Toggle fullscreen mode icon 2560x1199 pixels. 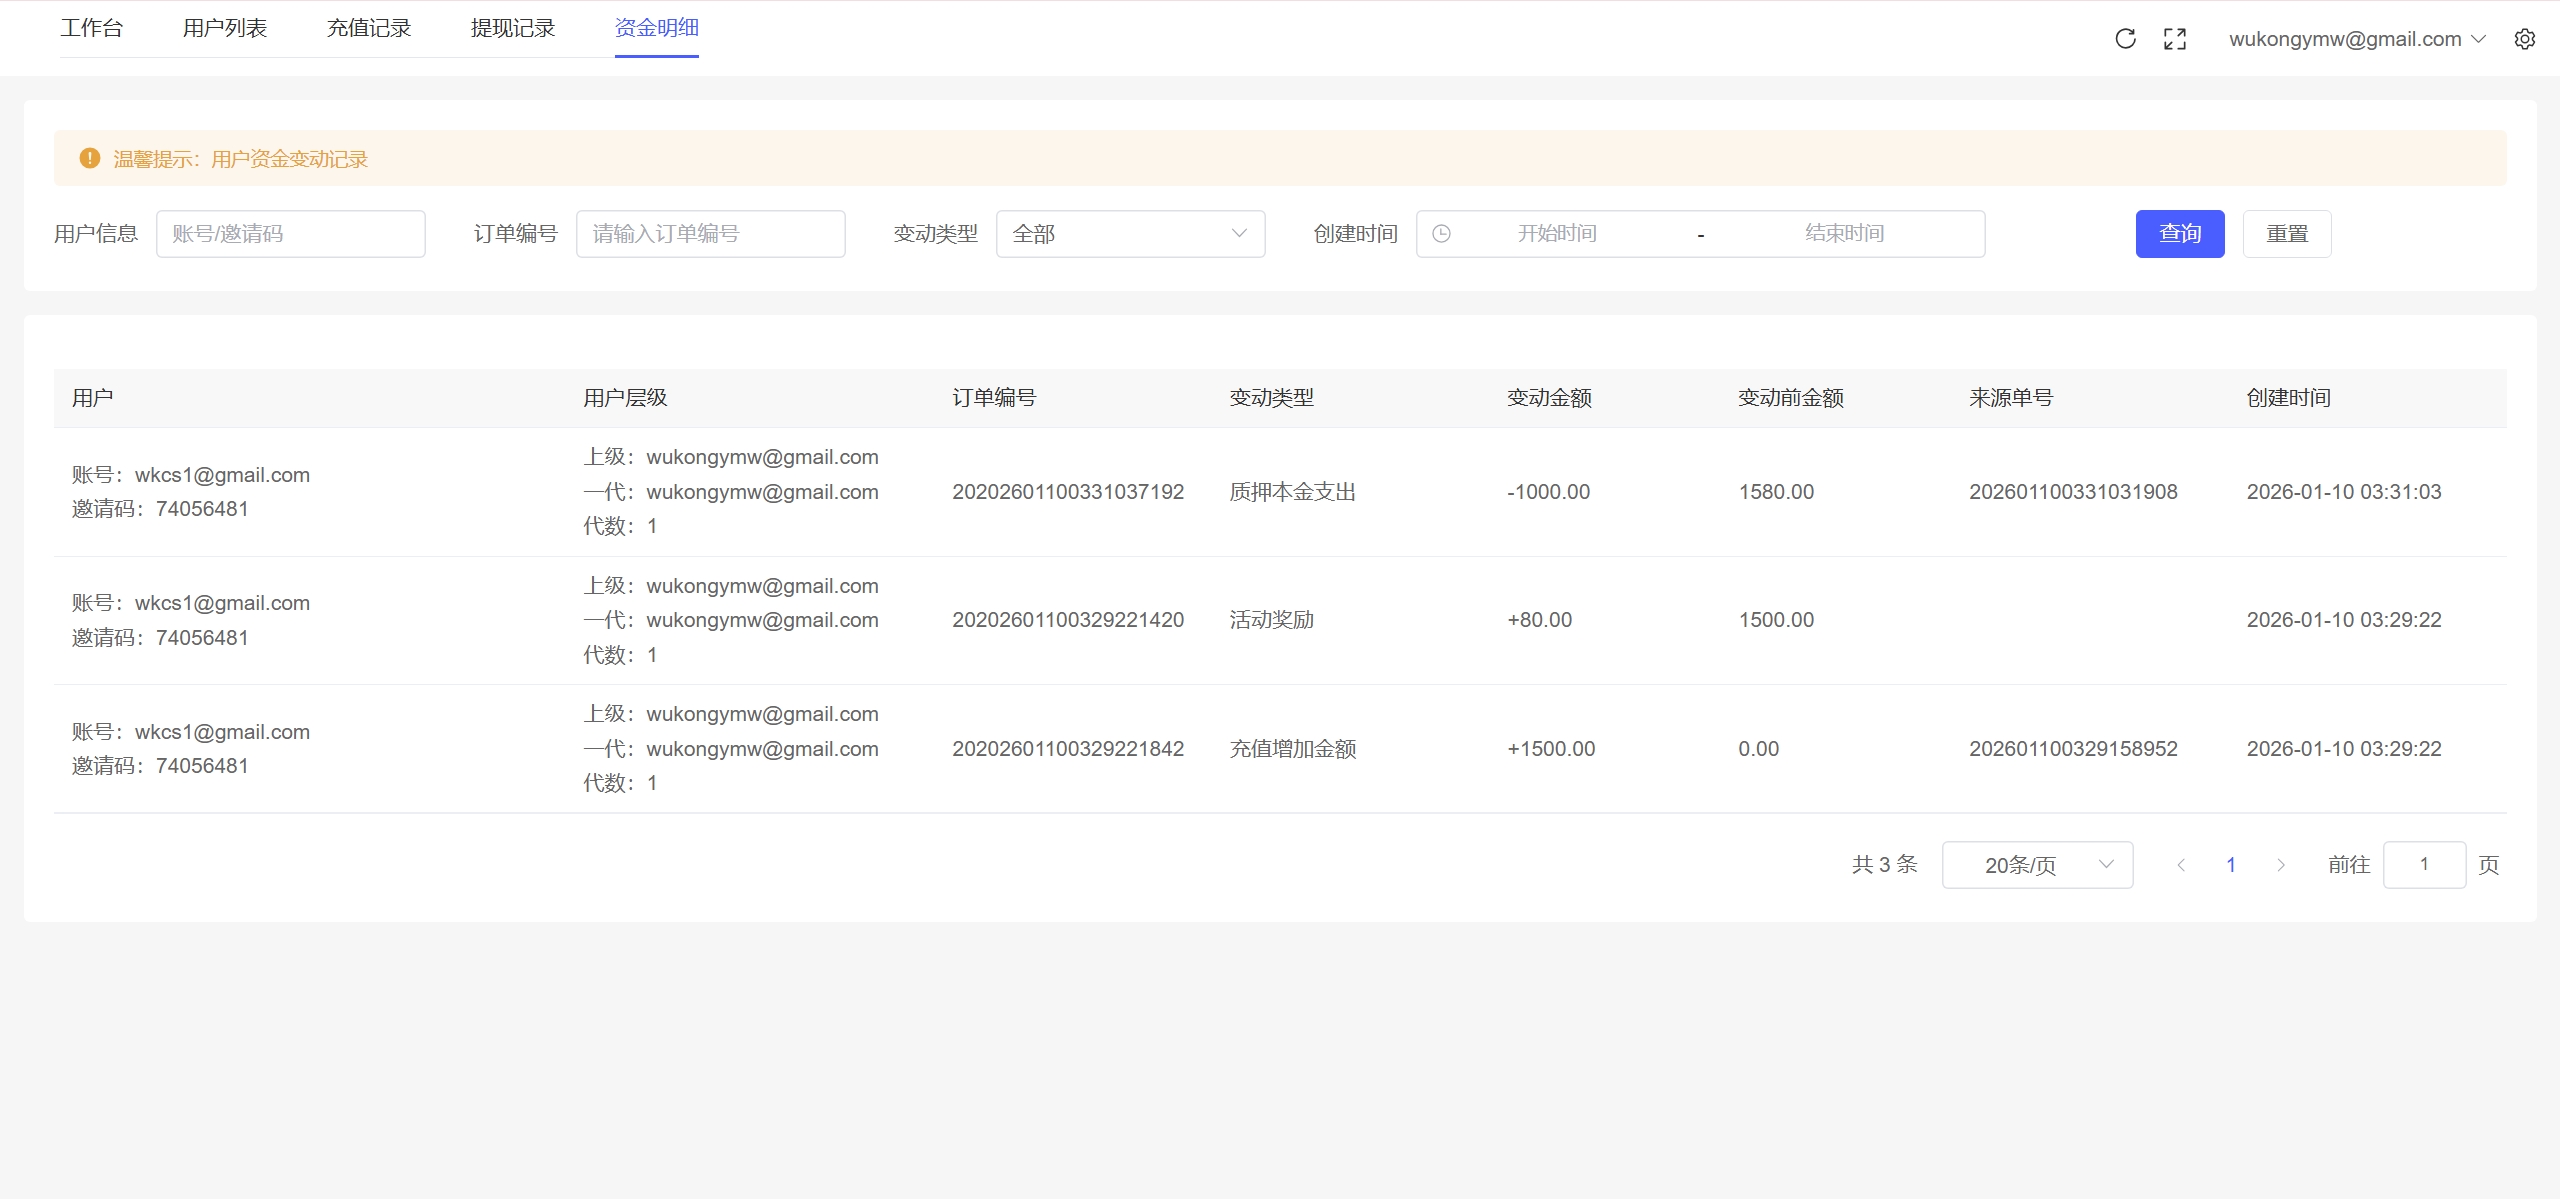(2175, 39)
